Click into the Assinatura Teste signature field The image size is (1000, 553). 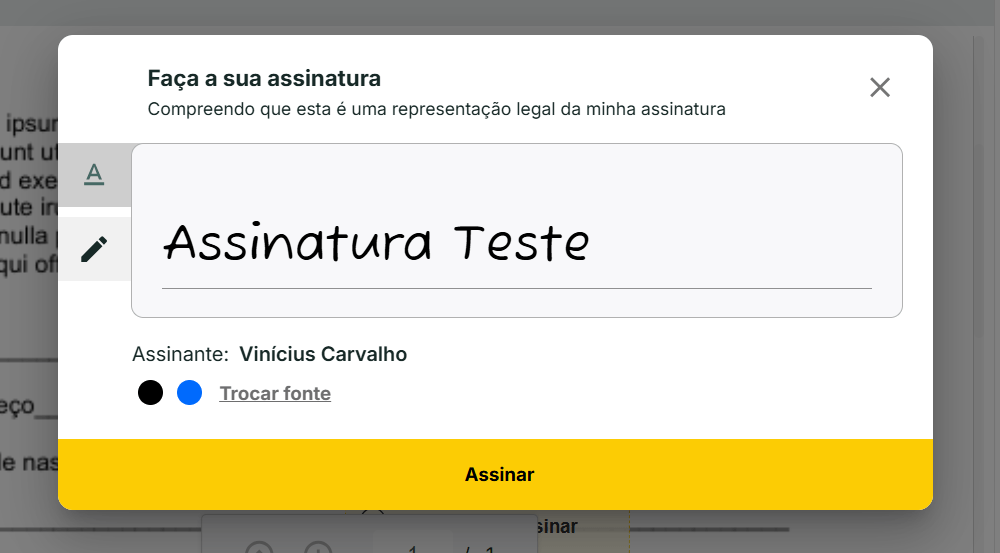(x=516, y=230)
